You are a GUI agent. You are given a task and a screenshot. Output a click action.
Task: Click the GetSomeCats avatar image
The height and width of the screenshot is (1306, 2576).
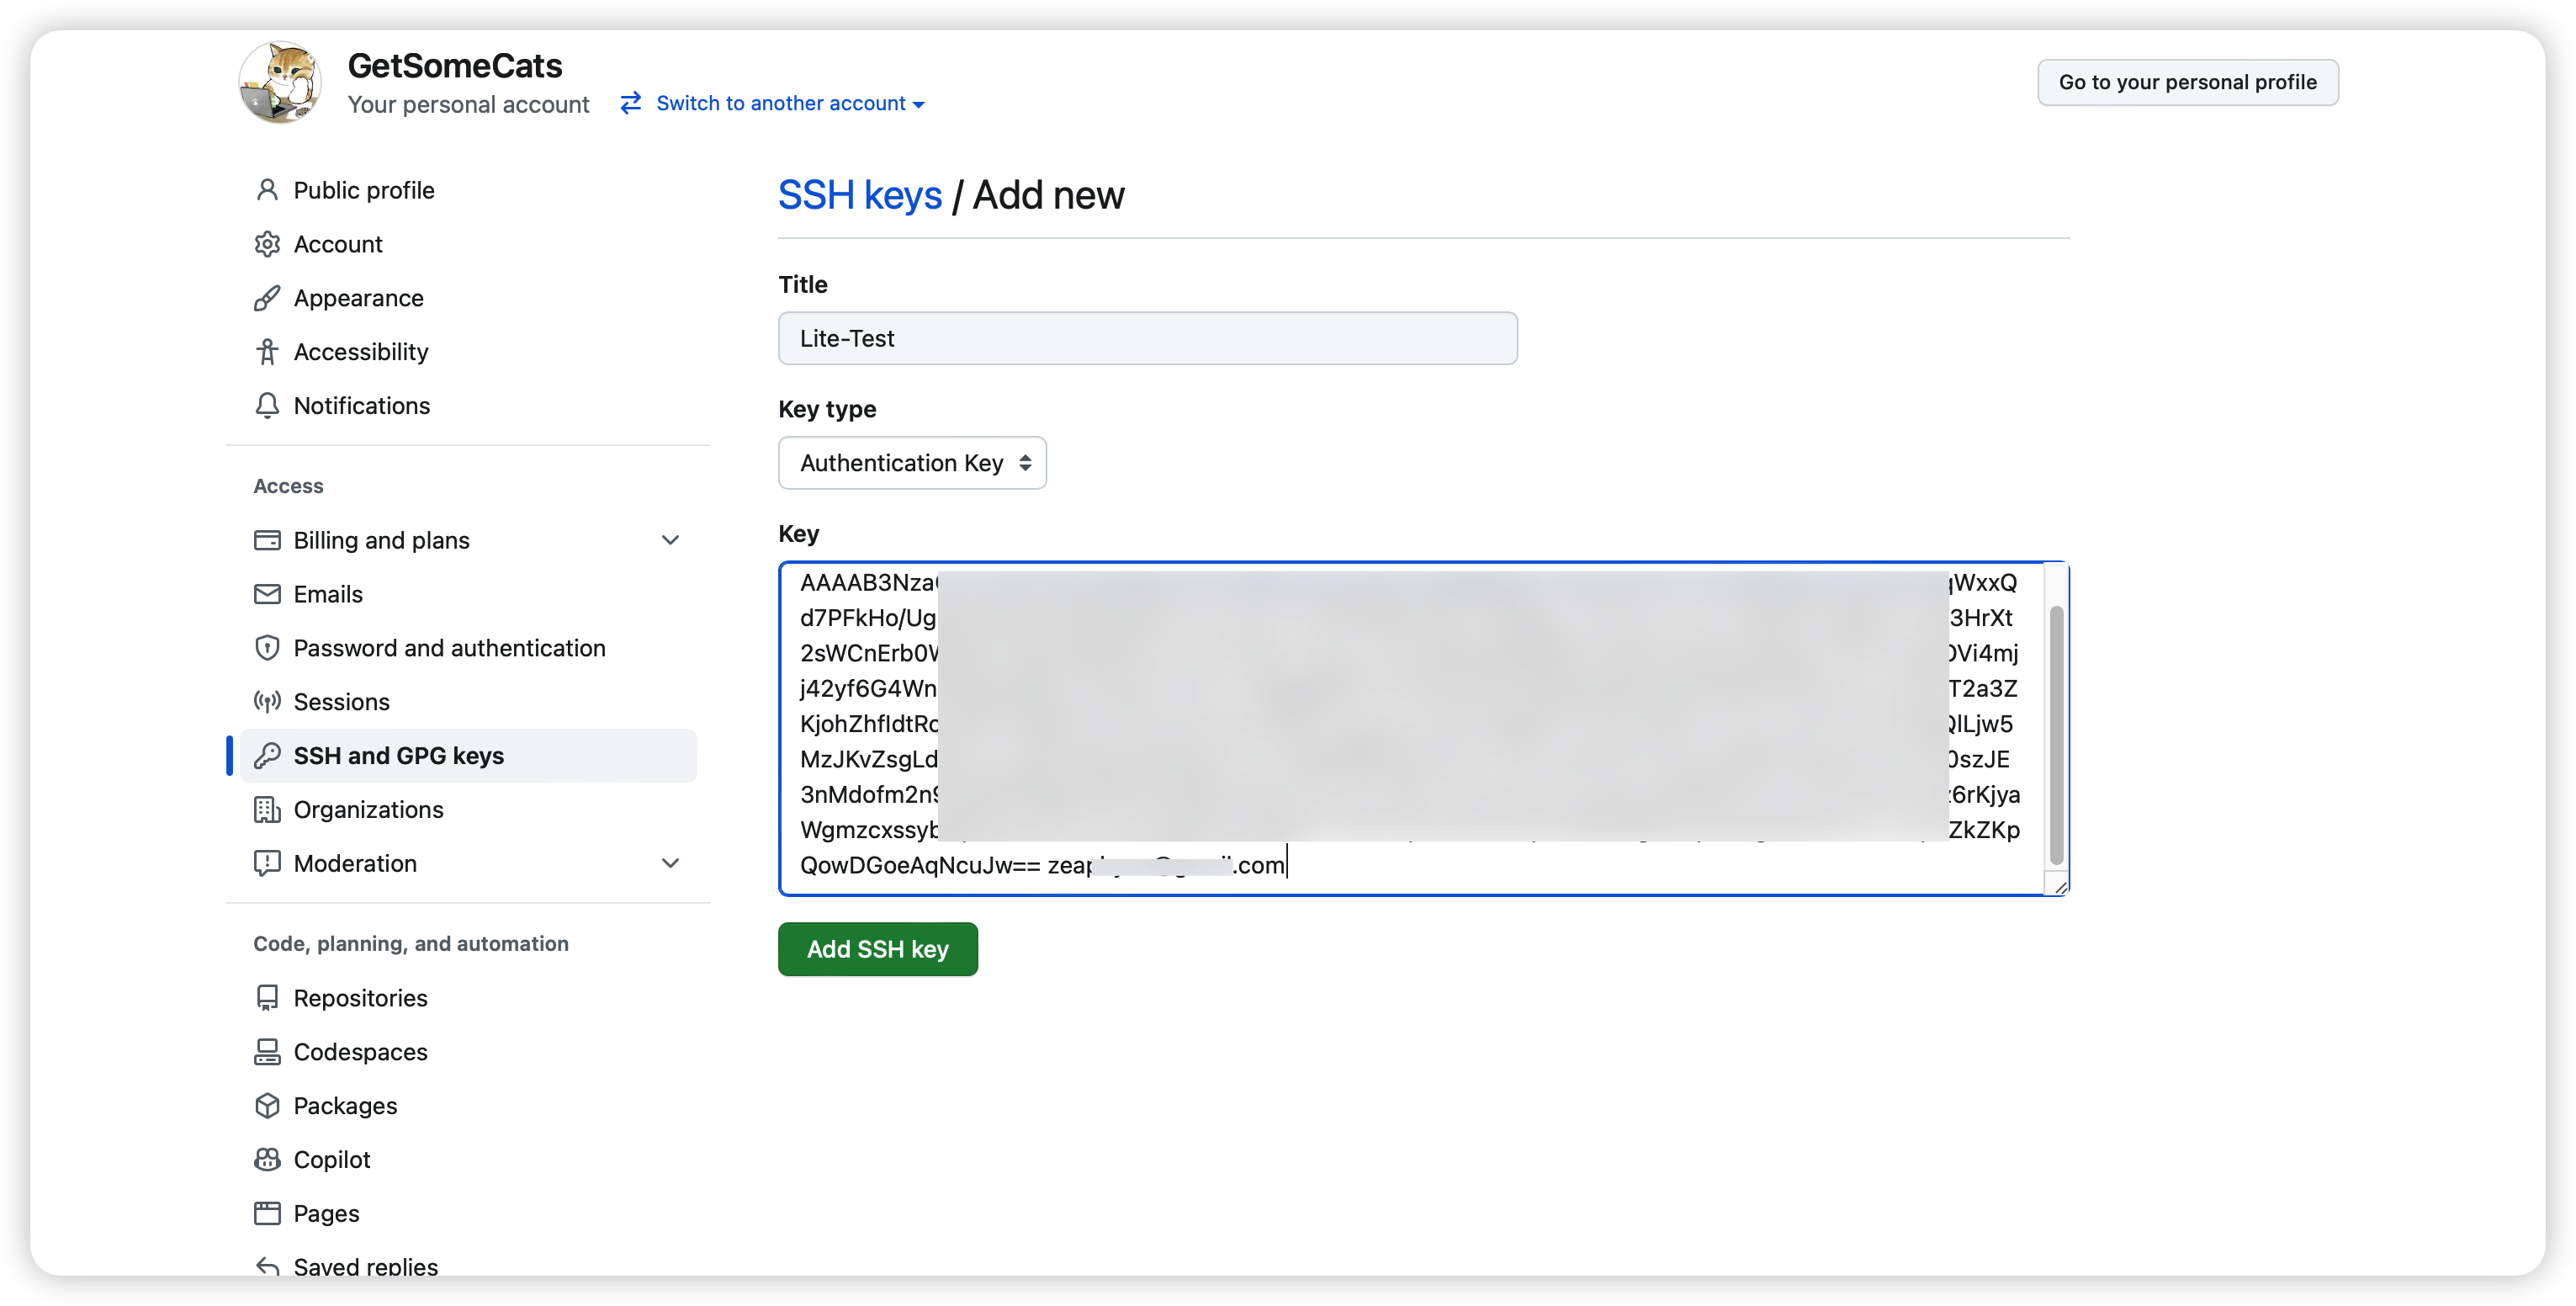(x=280, y=83)
